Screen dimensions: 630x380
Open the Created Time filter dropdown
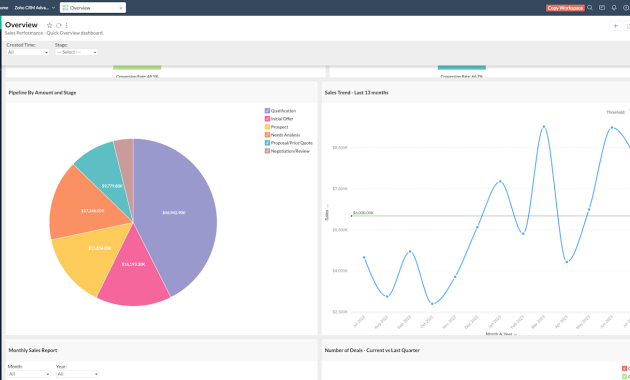[28, 52]
